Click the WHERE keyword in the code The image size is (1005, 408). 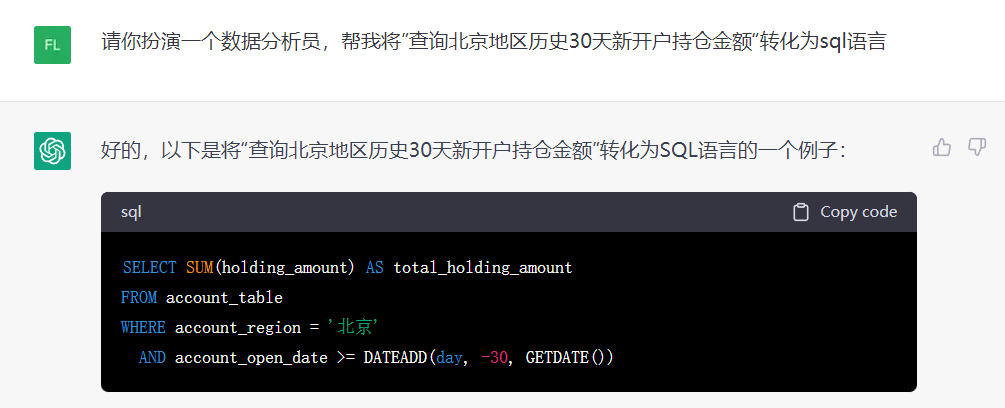click(143, 328)
